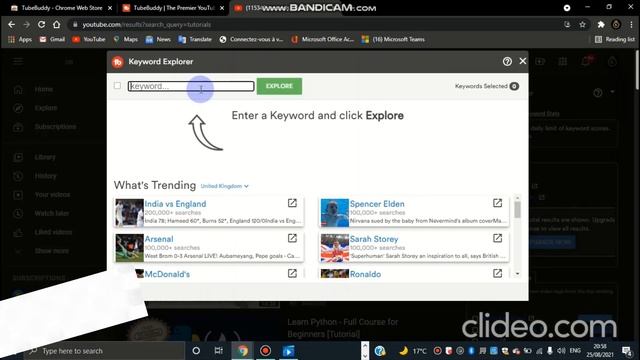Open taskbar notification center icon
The image size is (640, 360).
[x=626, y=351]
